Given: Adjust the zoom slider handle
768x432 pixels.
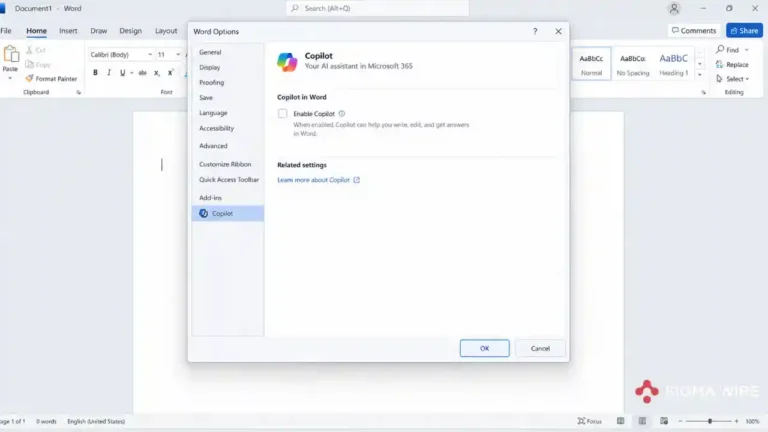Looking at the screenshot, I should coord(710,421).
